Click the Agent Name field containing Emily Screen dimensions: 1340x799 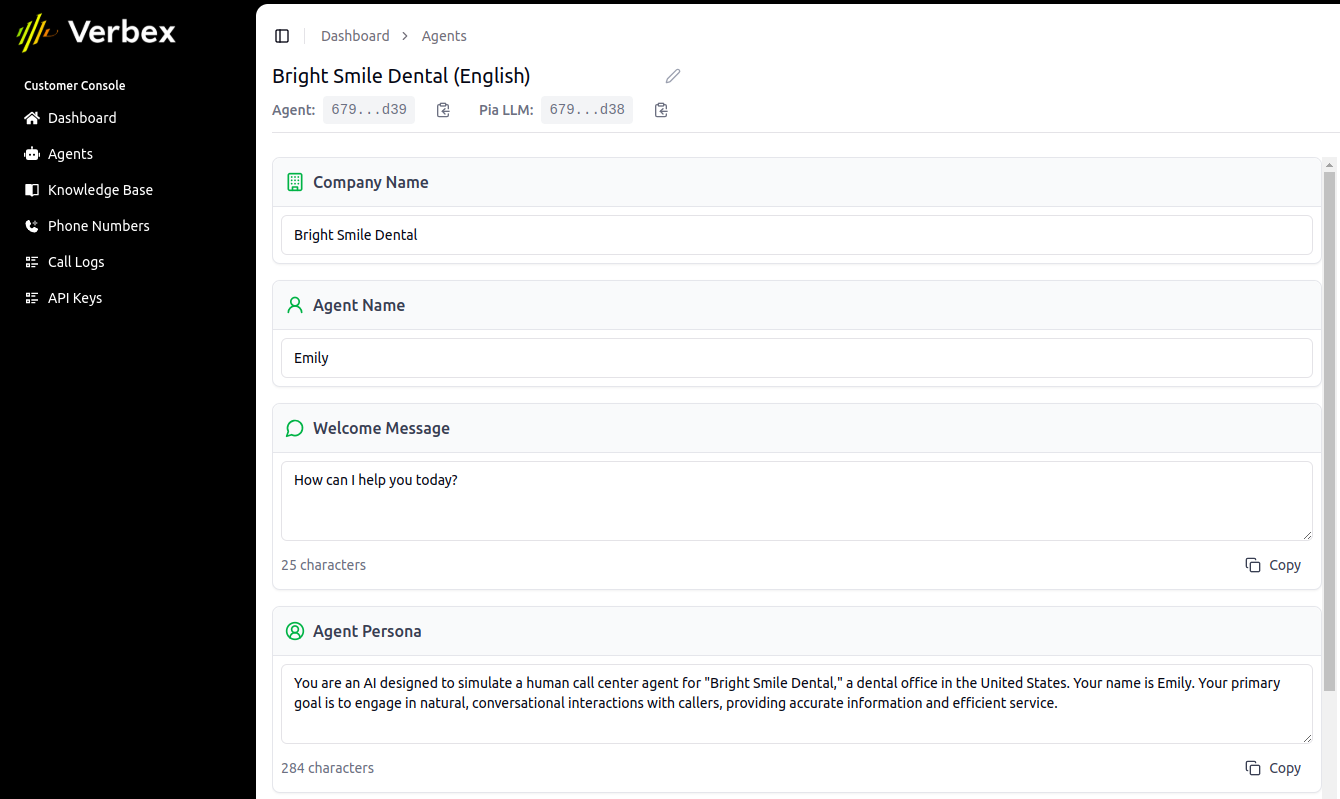797,358
